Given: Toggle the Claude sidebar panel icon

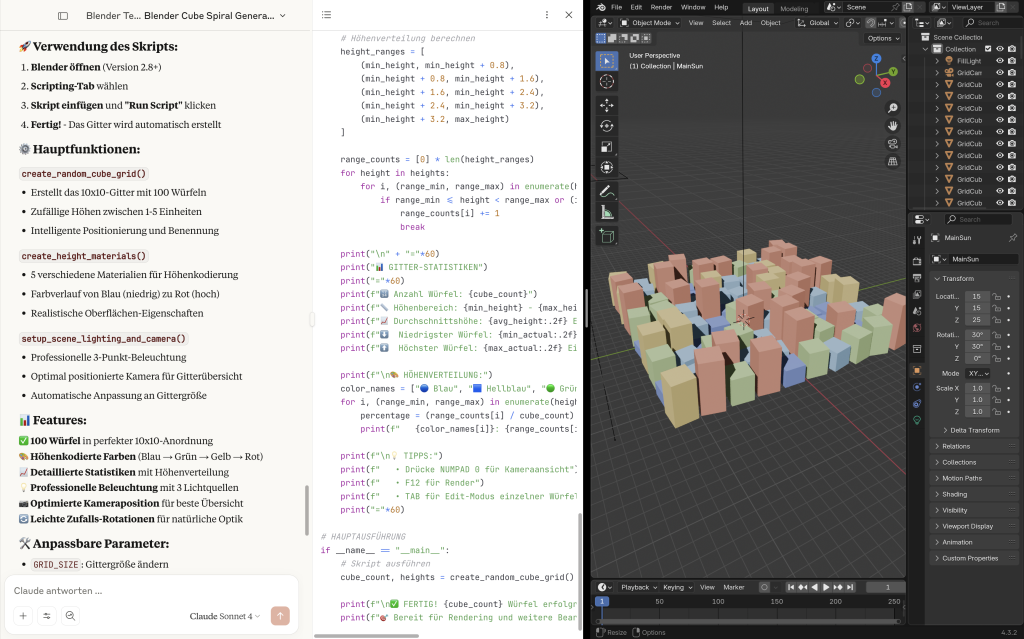Looking at the screenshot, I should [63, 16].
